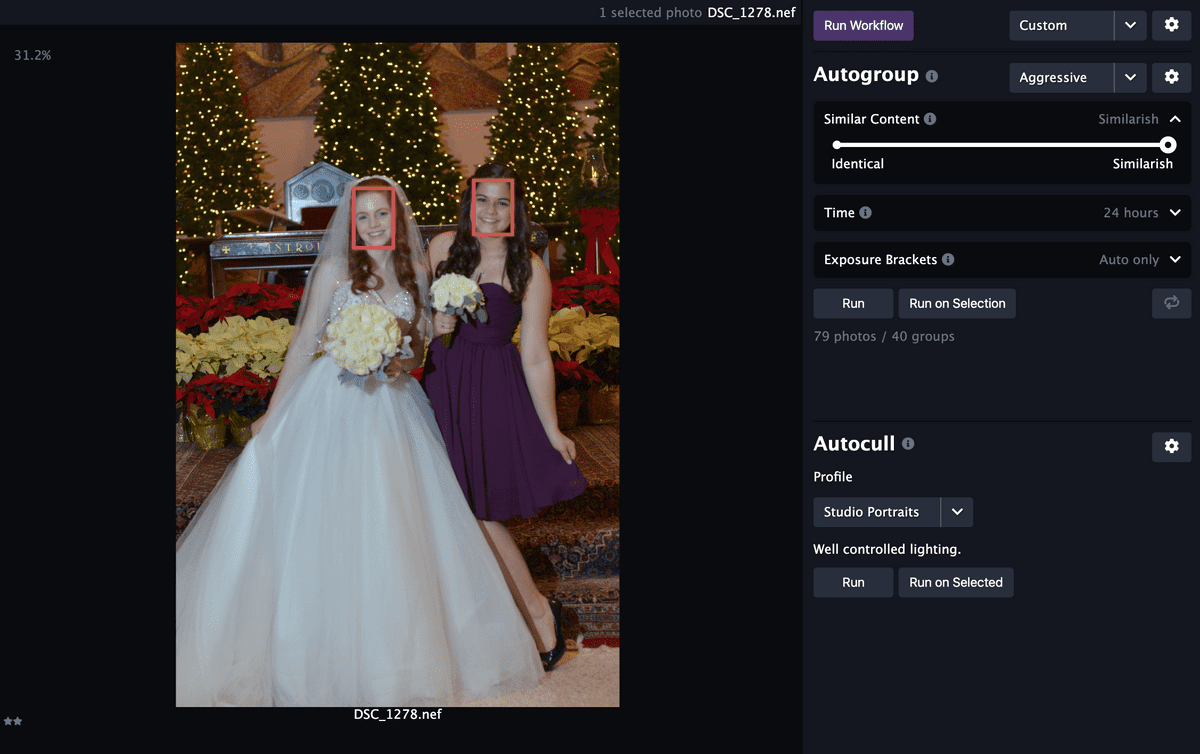Open the Autogroup settings gear
The image size is (1200, 754).
point(1171,77)
